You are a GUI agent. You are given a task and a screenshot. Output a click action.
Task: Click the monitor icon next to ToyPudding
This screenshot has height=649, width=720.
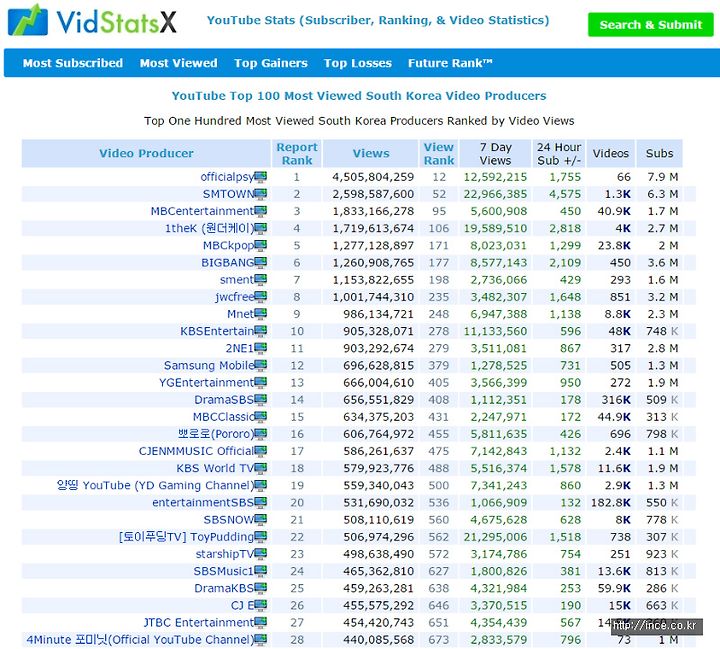point(260,537)
